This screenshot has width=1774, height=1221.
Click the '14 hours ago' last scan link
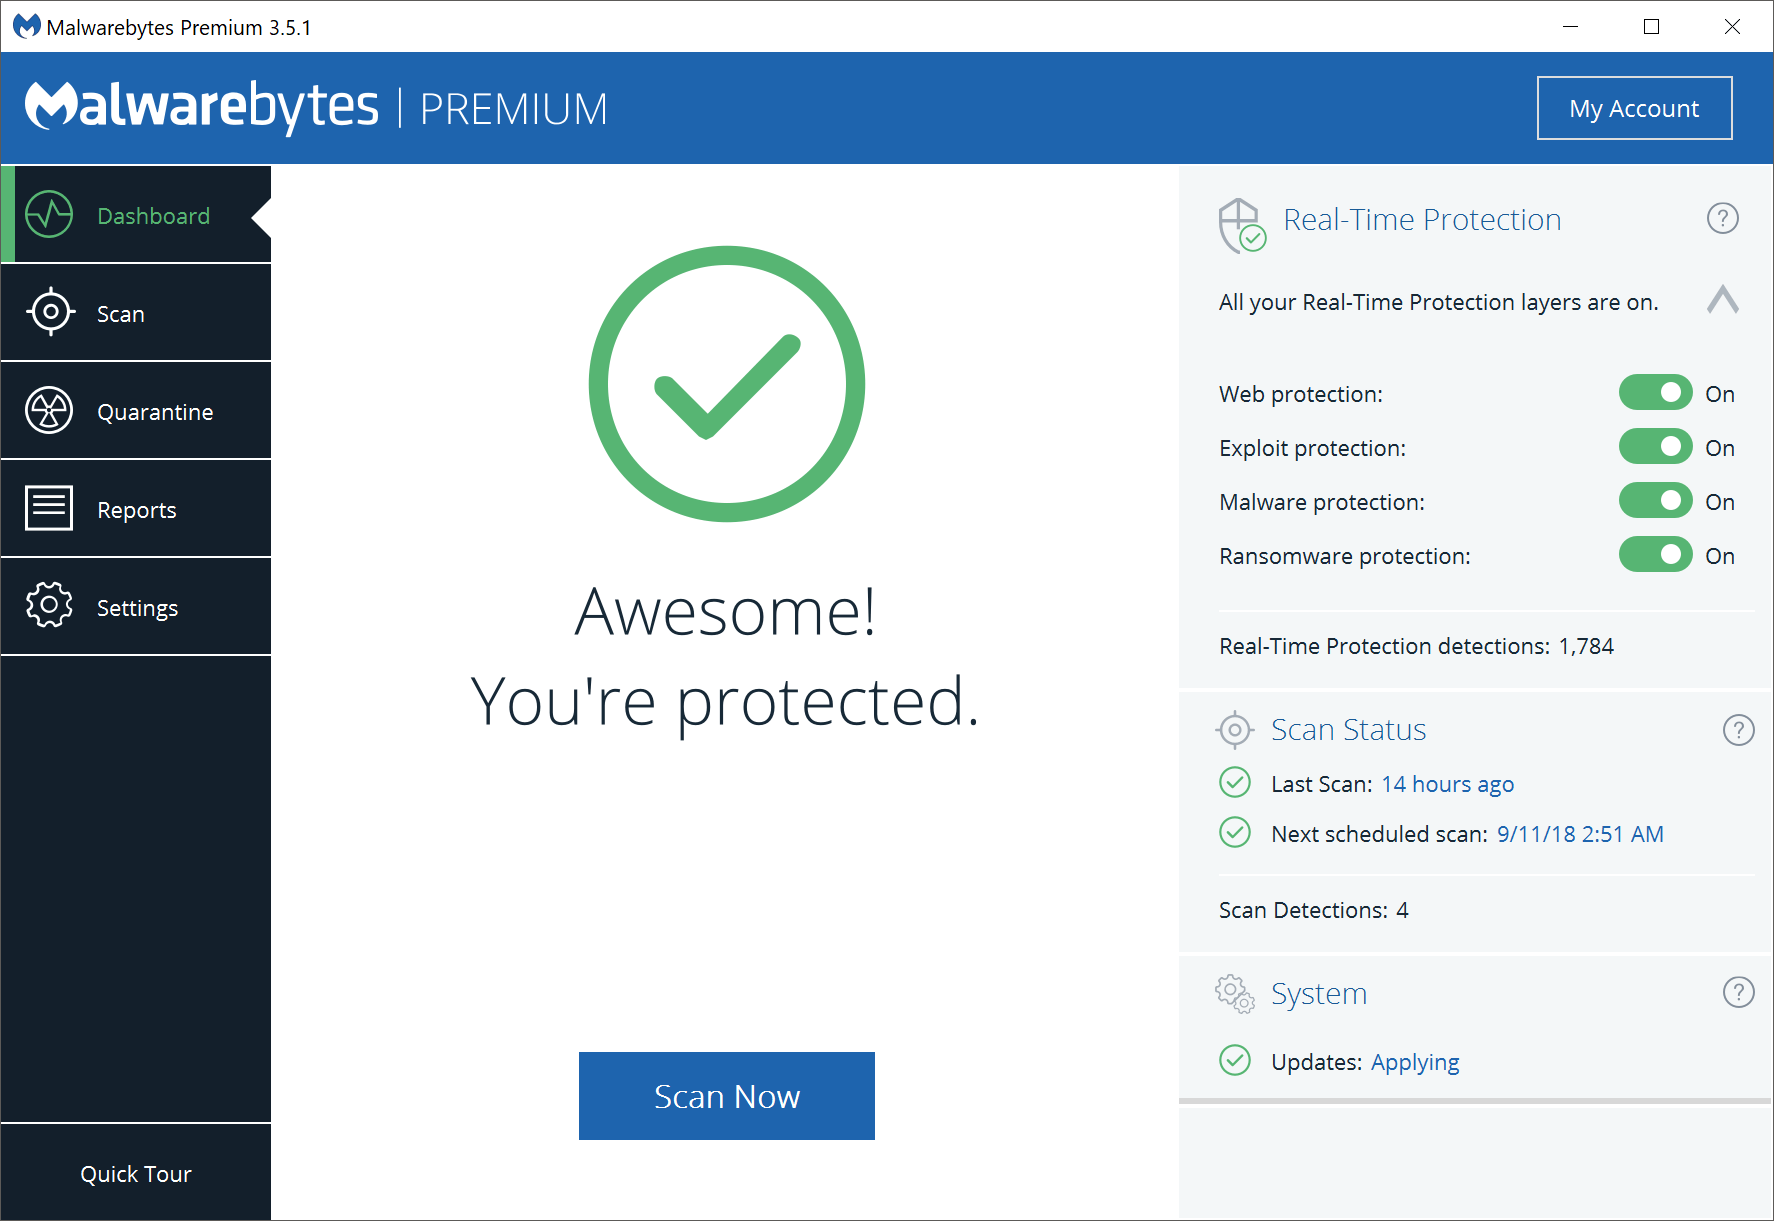tap(1447, 784)
